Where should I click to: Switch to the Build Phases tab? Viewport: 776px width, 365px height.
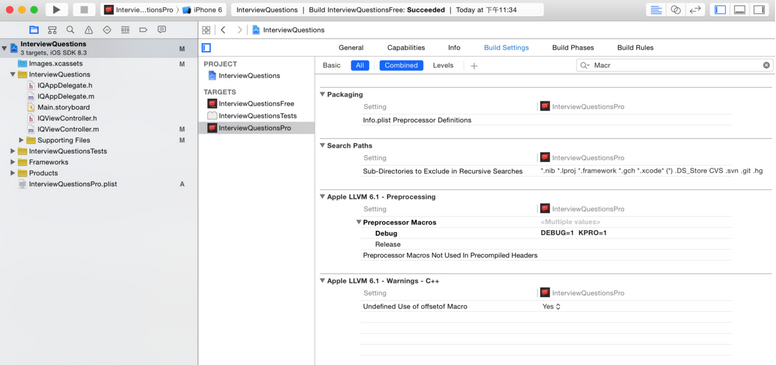(573, 47)
